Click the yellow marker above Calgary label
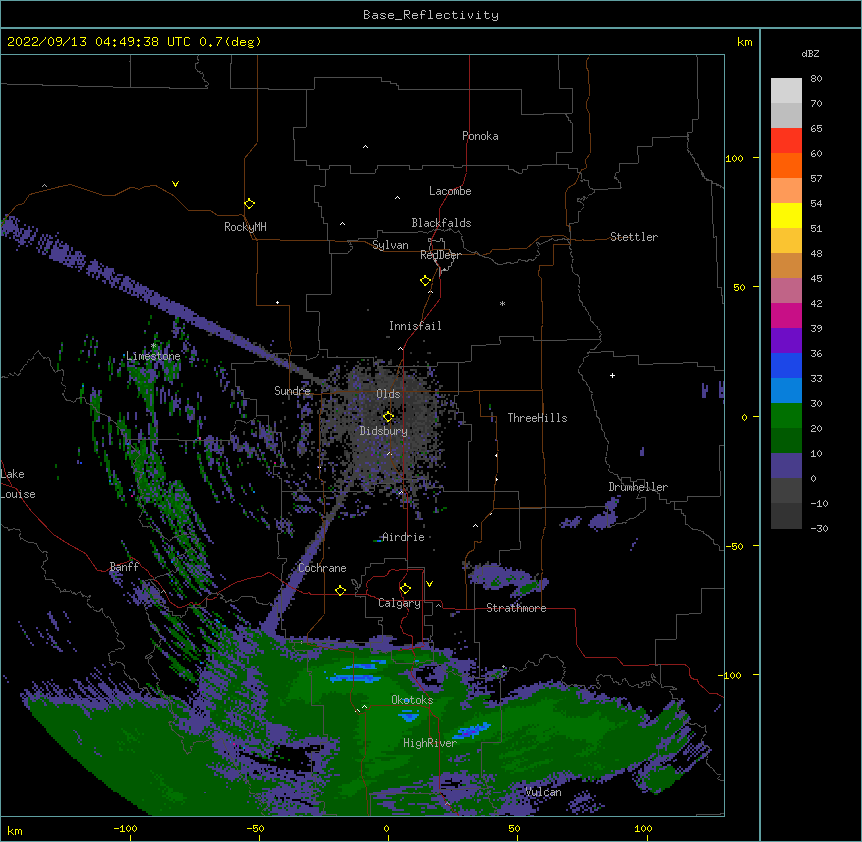The width and height of the screenshot is (862, 842). [405, 589]
